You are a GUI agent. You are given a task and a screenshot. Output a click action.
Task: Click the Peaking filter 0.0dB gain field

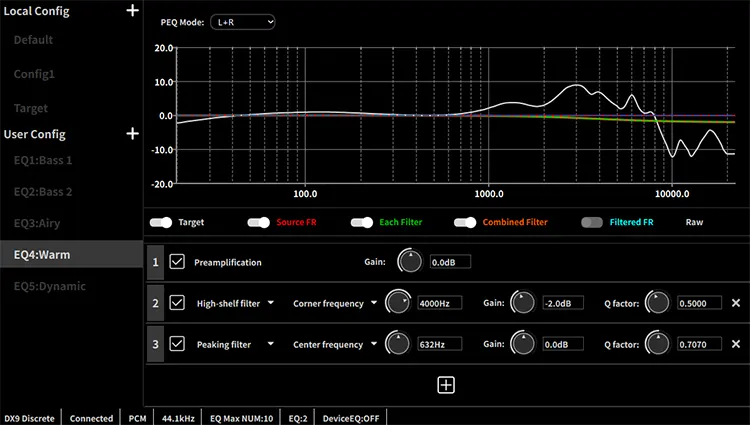[563, 344]
